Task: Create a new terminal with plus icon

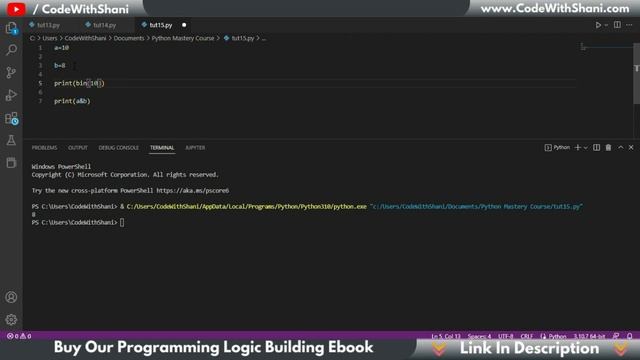Action: point(578,147)
